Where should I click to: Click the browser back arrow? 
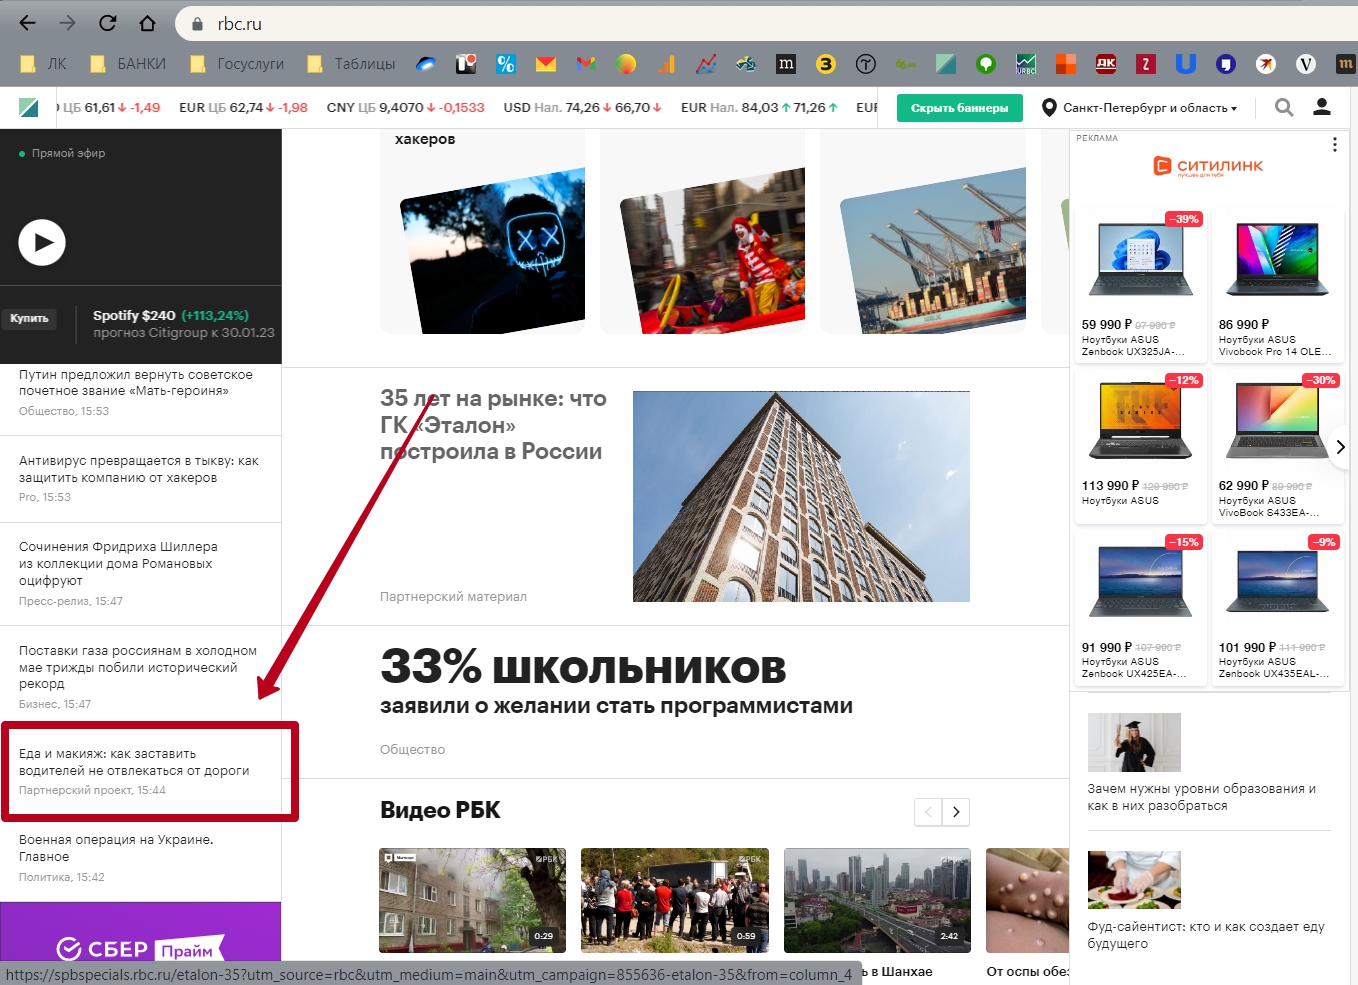click(28, 23)
